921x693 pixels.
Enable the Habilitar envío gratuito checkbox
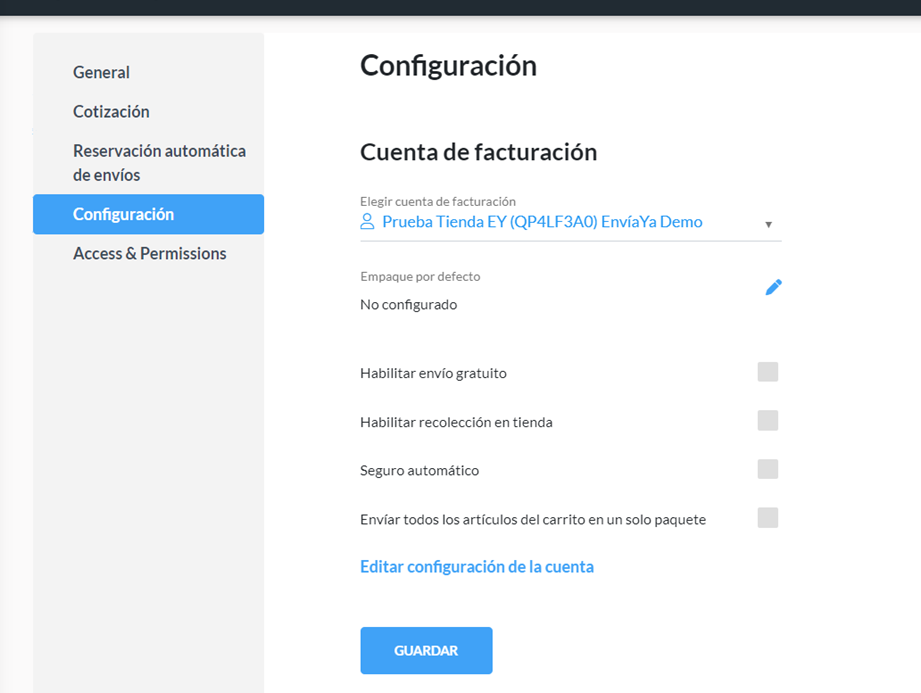[x=768, y=372]
